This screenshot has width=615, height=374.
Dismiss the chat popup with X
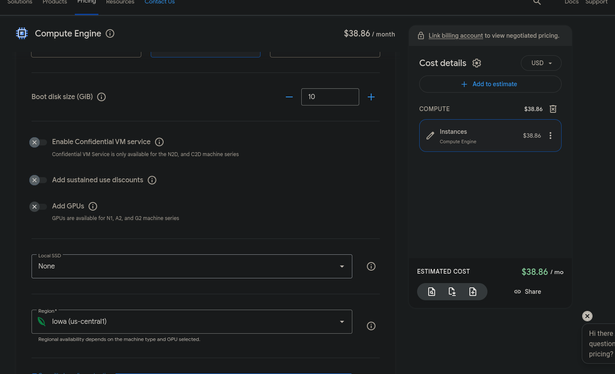click(587, 316)
